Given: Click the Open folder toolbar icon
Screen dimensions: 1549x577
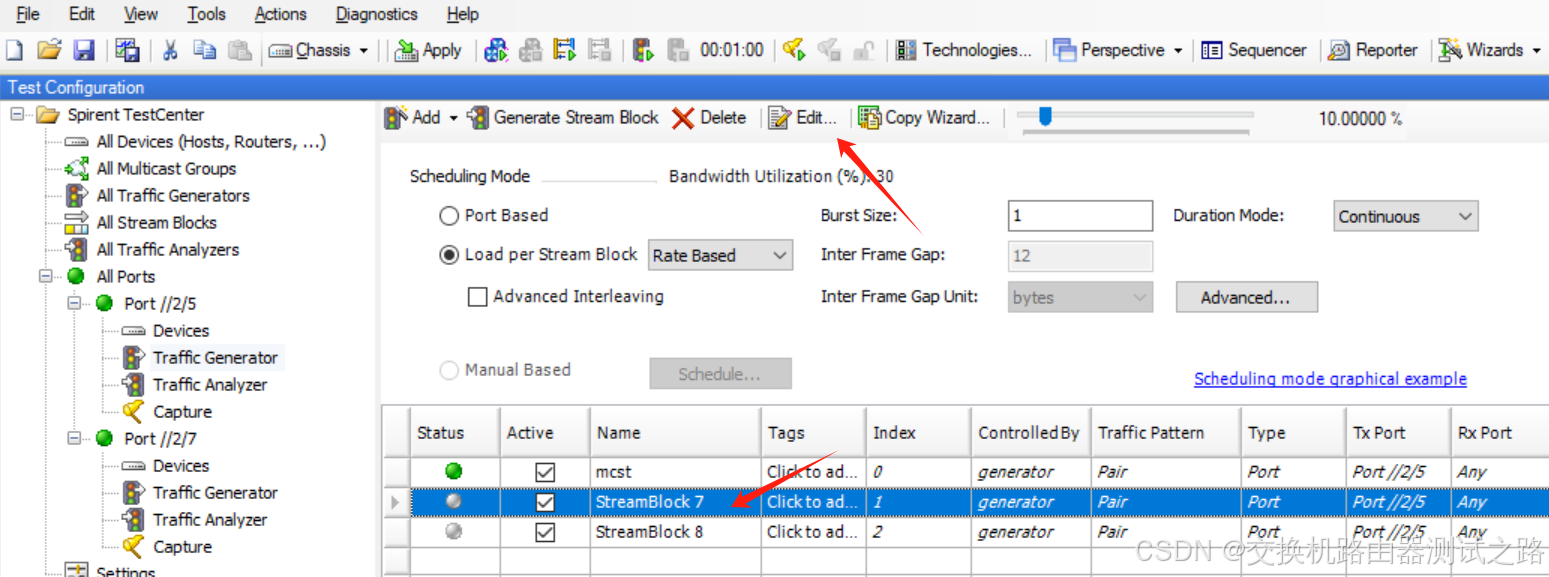Looking at the screenshot, I should coord(49,50).
